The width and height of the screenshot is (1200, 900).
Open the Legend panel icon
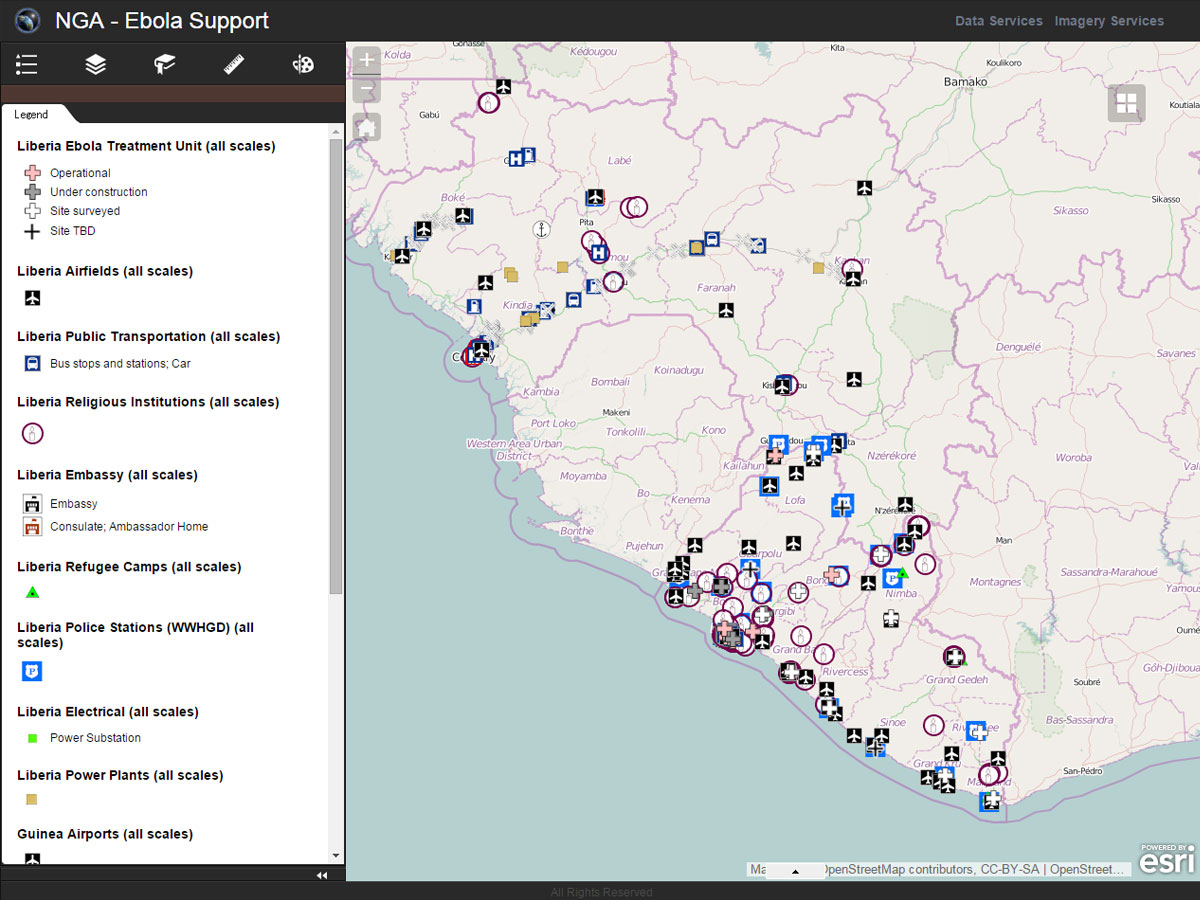(x=26, y=64)
